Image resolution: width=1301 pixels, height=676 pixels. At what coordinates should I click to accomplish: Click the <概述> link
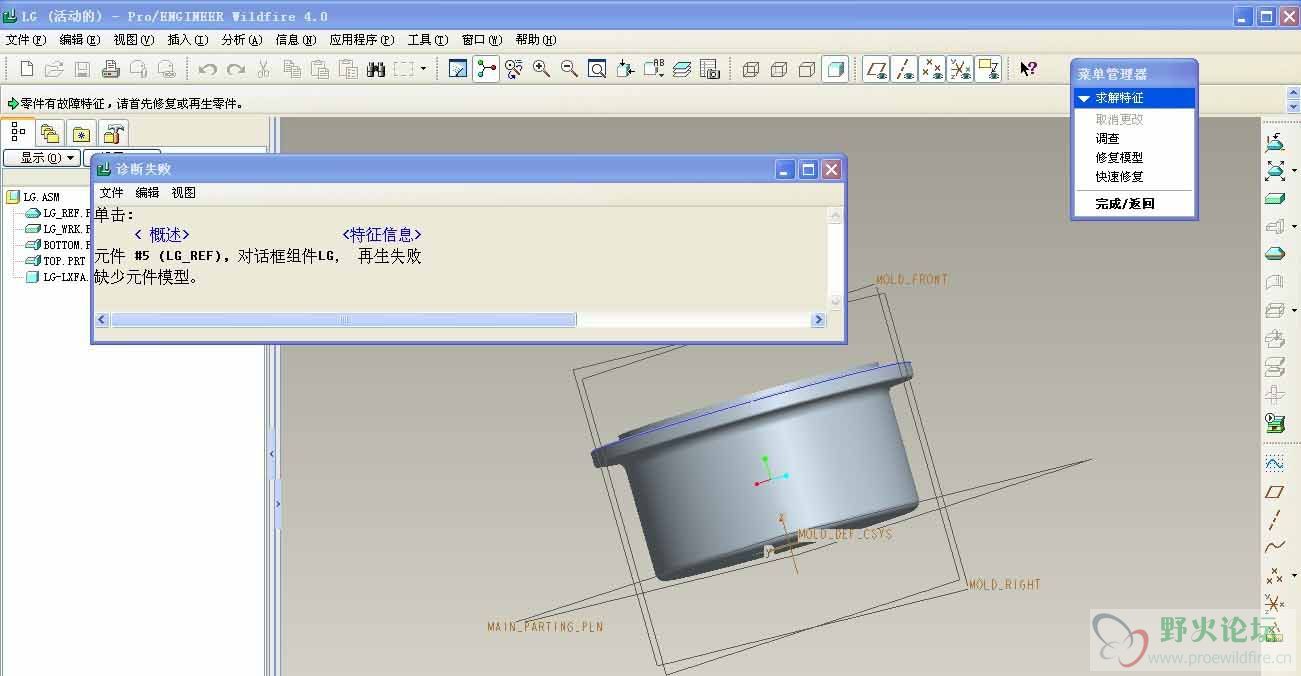[x=161, y=234]
